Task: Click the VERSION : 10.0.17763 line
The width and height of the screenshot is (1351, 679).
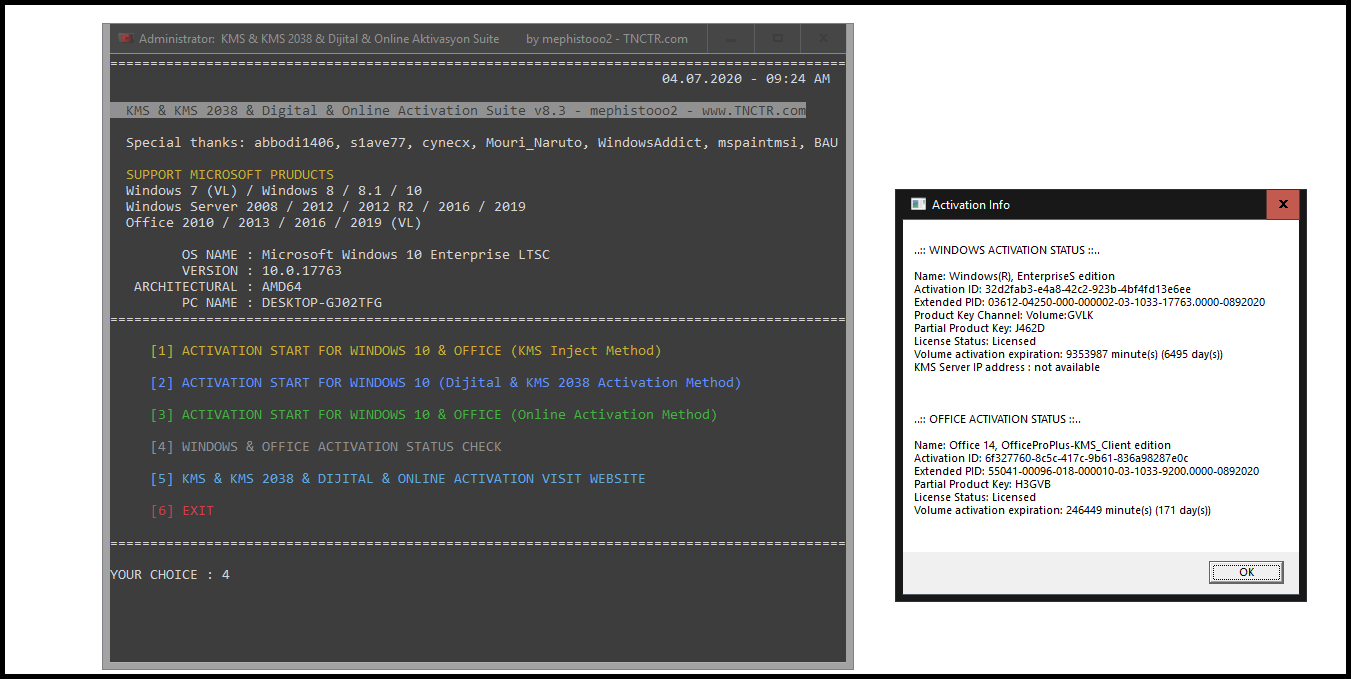Action: (x=262, y=271)
